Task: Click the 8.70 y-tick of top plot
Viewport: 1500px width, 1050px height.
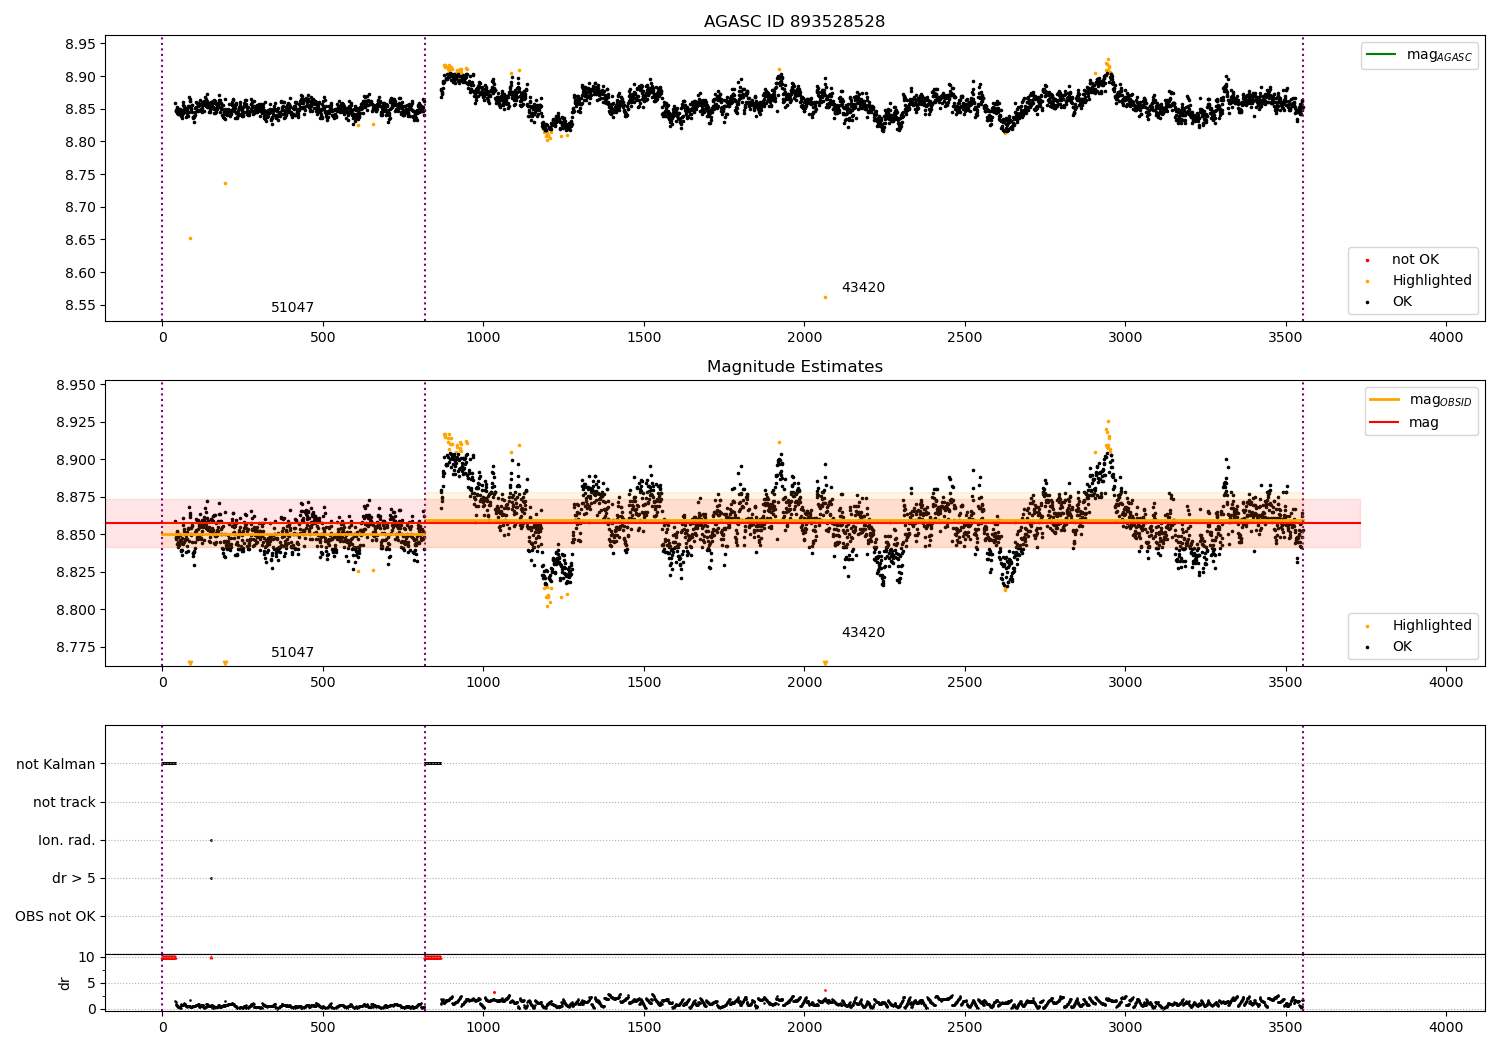Action: [79, 208]
